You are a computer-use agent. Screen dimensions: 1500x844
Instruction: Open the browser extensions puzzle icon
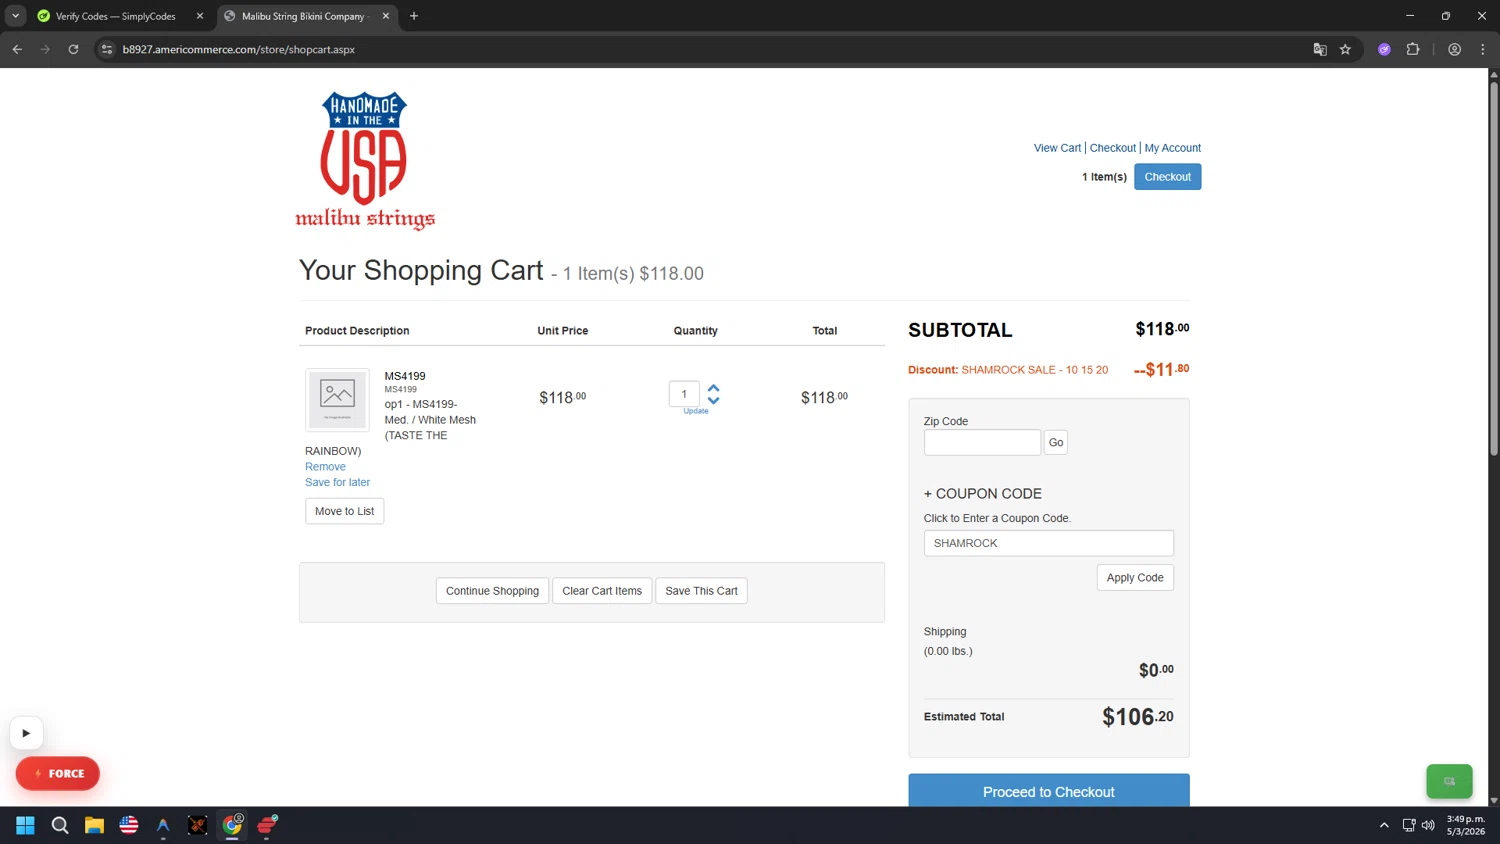click(1413, 49)
